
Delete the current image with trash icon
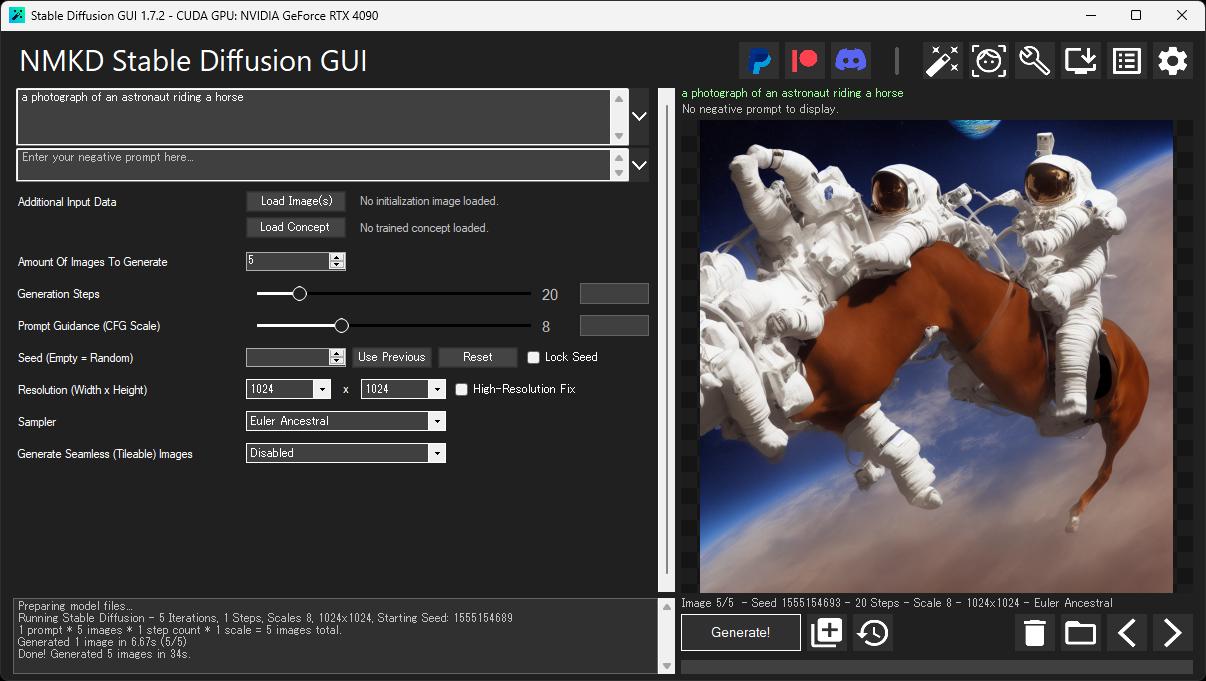coord(1034,632)
